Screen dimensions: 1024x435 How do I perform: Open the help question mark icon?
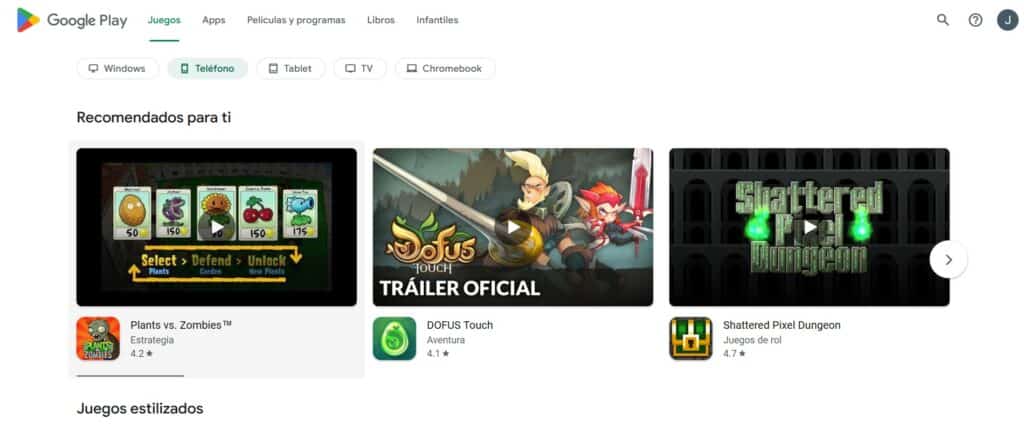tap(975, 20)
